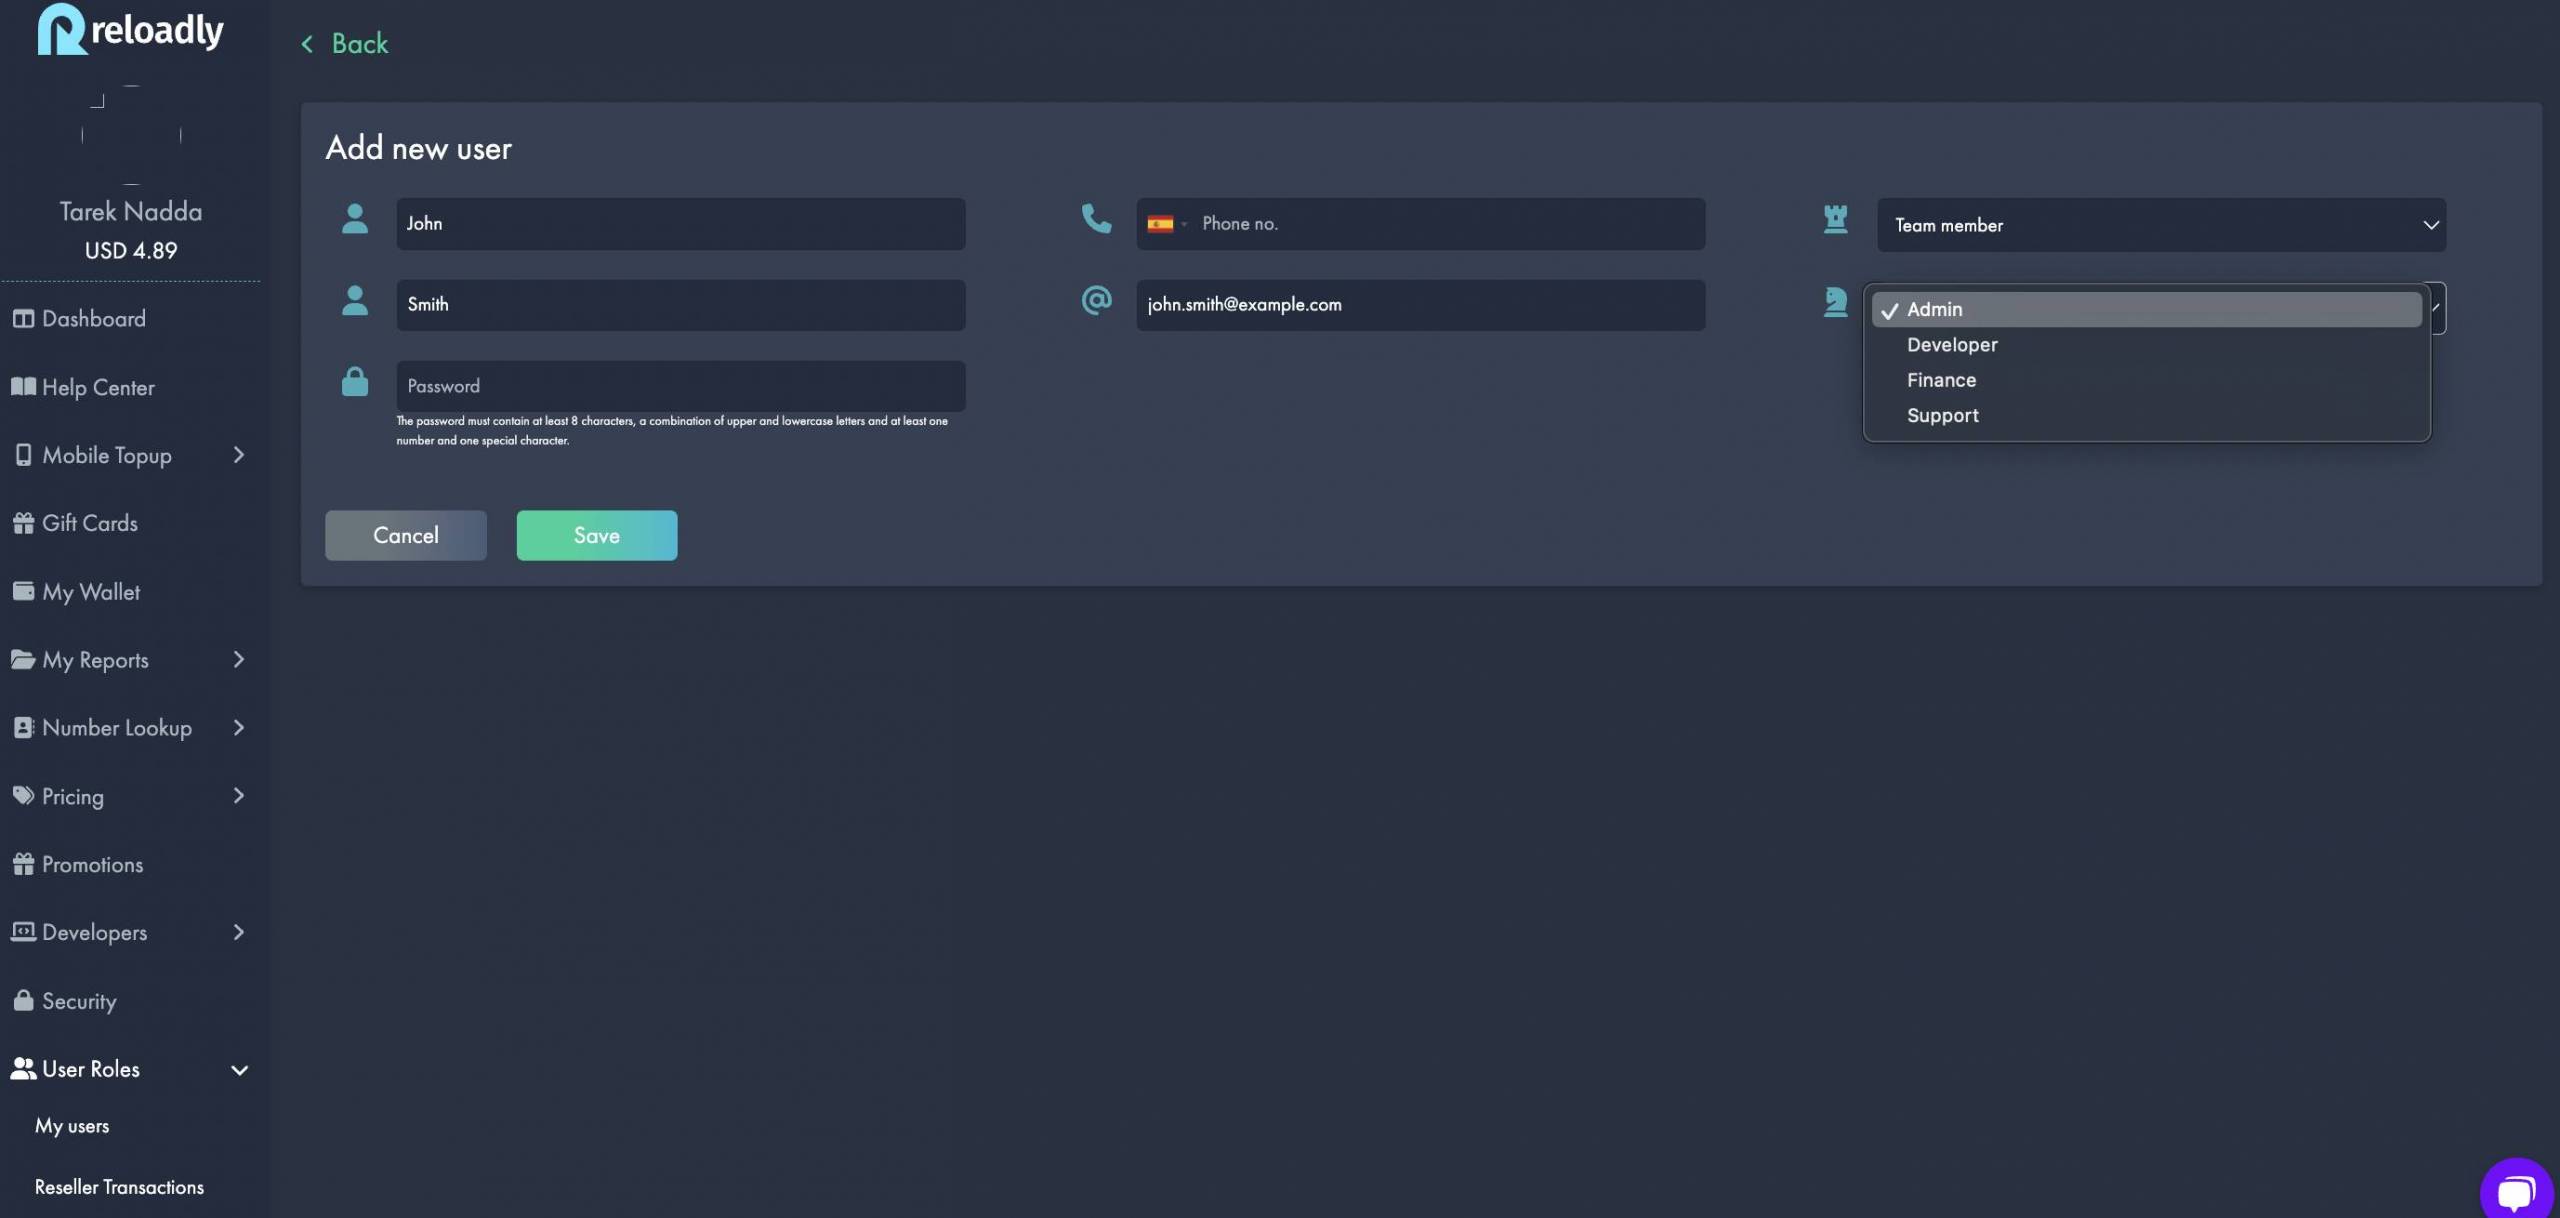Open Dashboard from the sidebar icon

point(23,318)
